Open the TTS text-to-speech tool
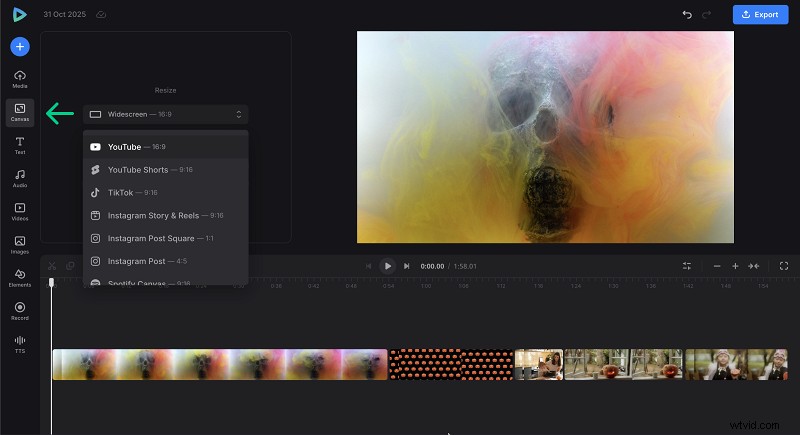Viewport: 800px width, 435px height. coord(20,343)
